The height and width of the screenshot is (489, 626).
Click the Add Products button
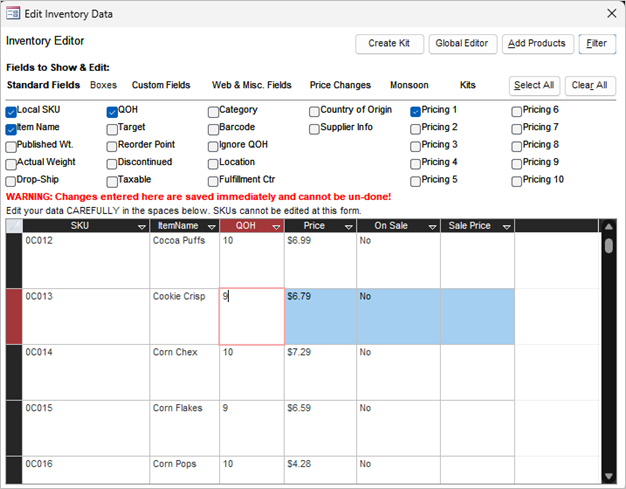pyautogui.click(x=537, y=44)
